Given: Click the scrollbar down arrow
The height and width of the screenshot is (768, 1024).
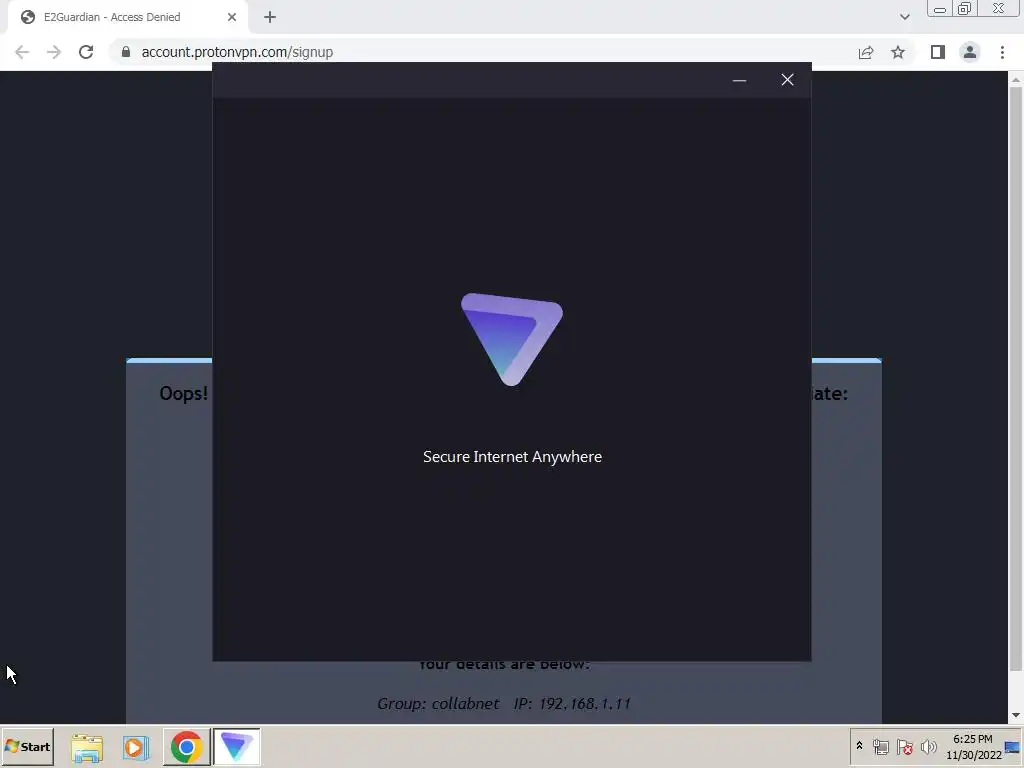Looking at the screenshot, I should pos(1016,716).
